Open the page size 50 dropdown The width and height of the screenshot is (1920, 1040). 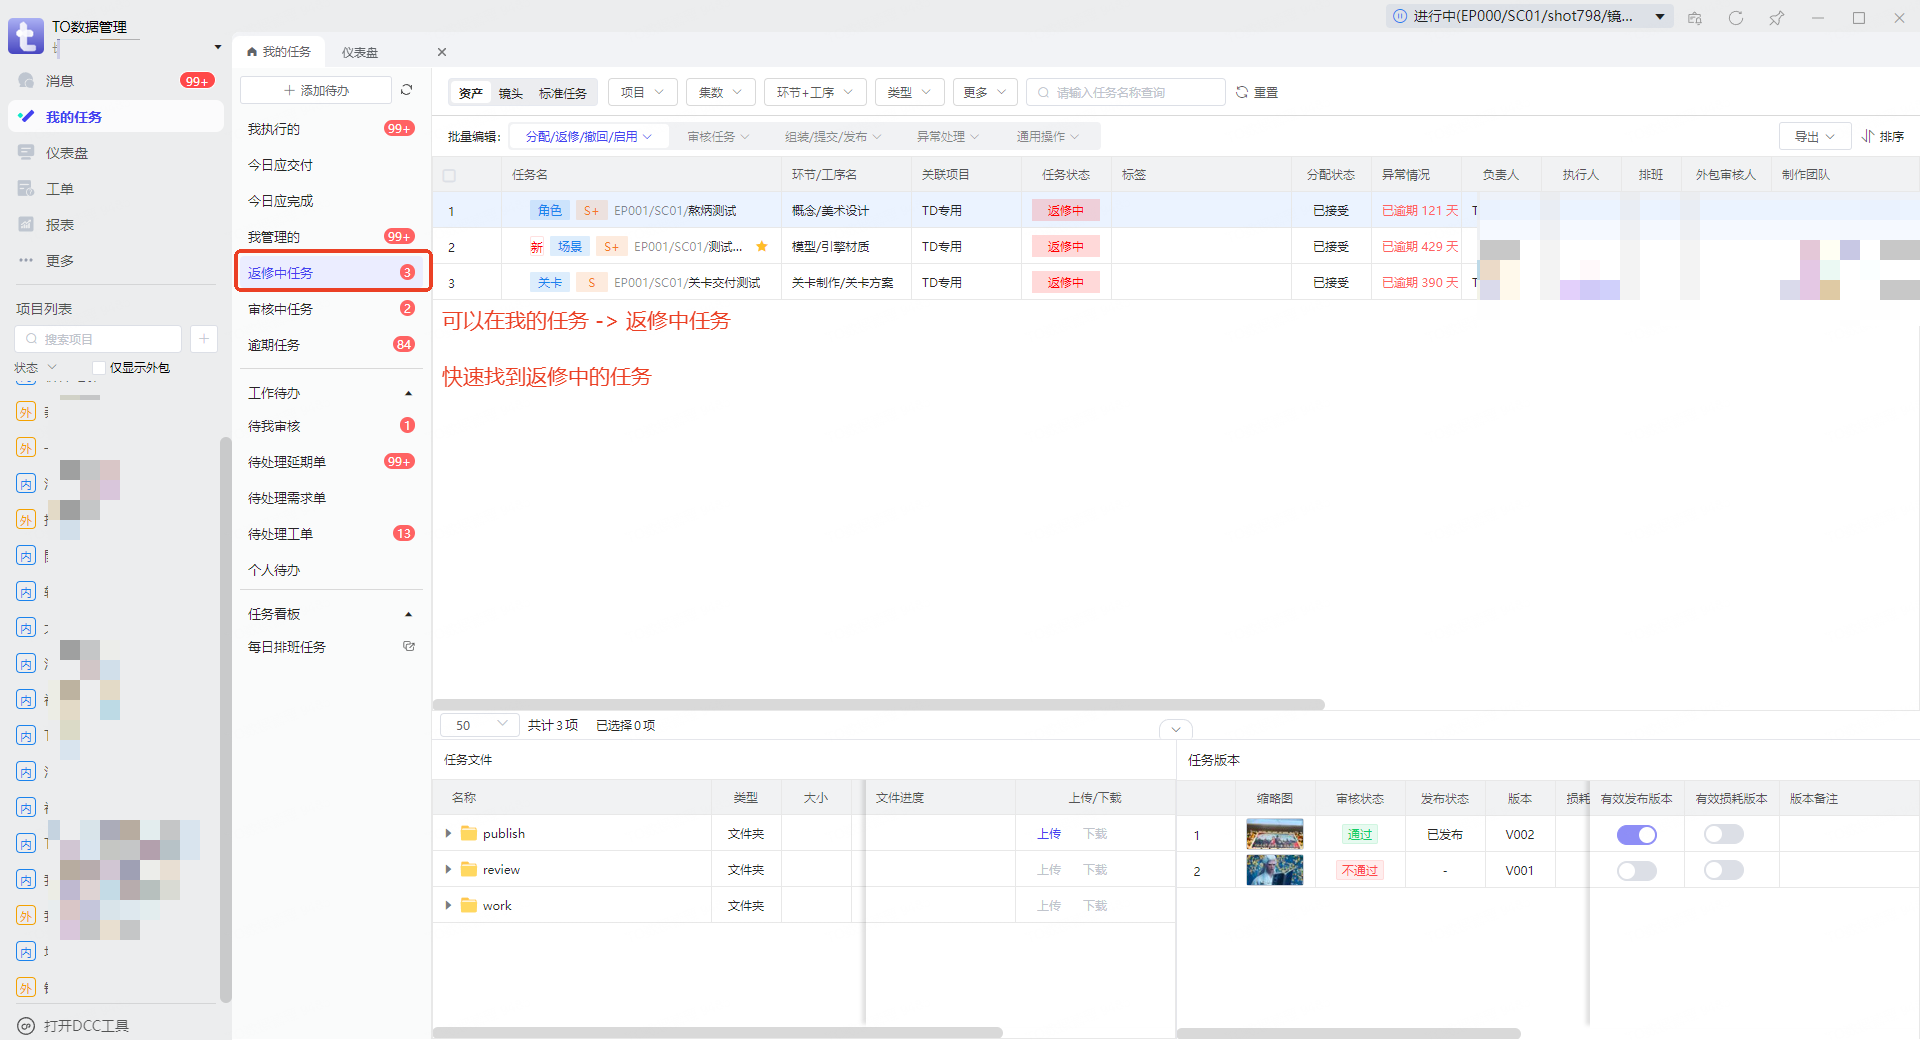click(479, 725)
